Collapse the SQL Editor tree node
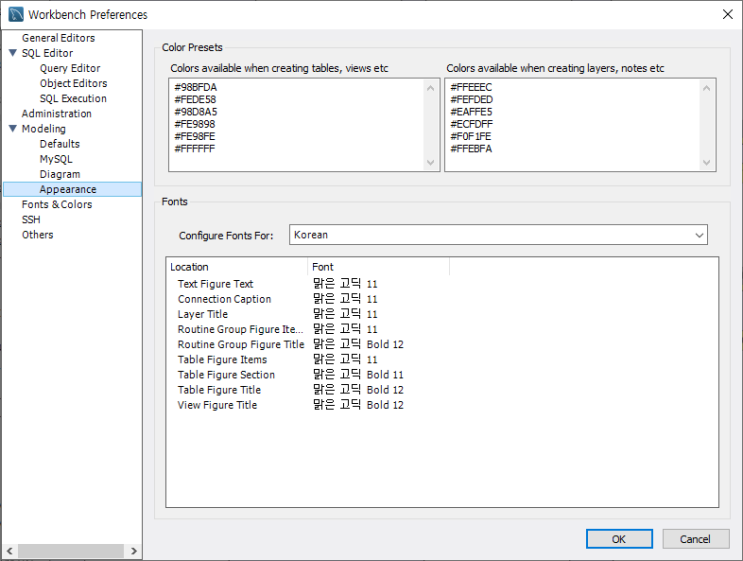Image resolution: width=743 pixels, height=561 pixels. [x=13, y=54]
